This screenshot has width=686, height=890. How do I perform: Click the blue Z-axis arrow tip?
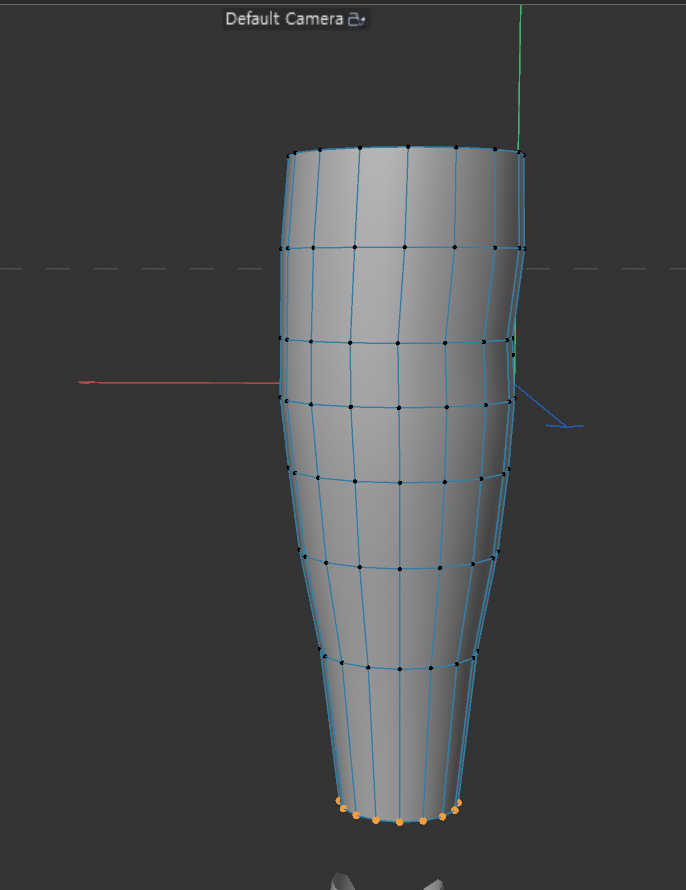pyautogui.click(x=565, y=427)
